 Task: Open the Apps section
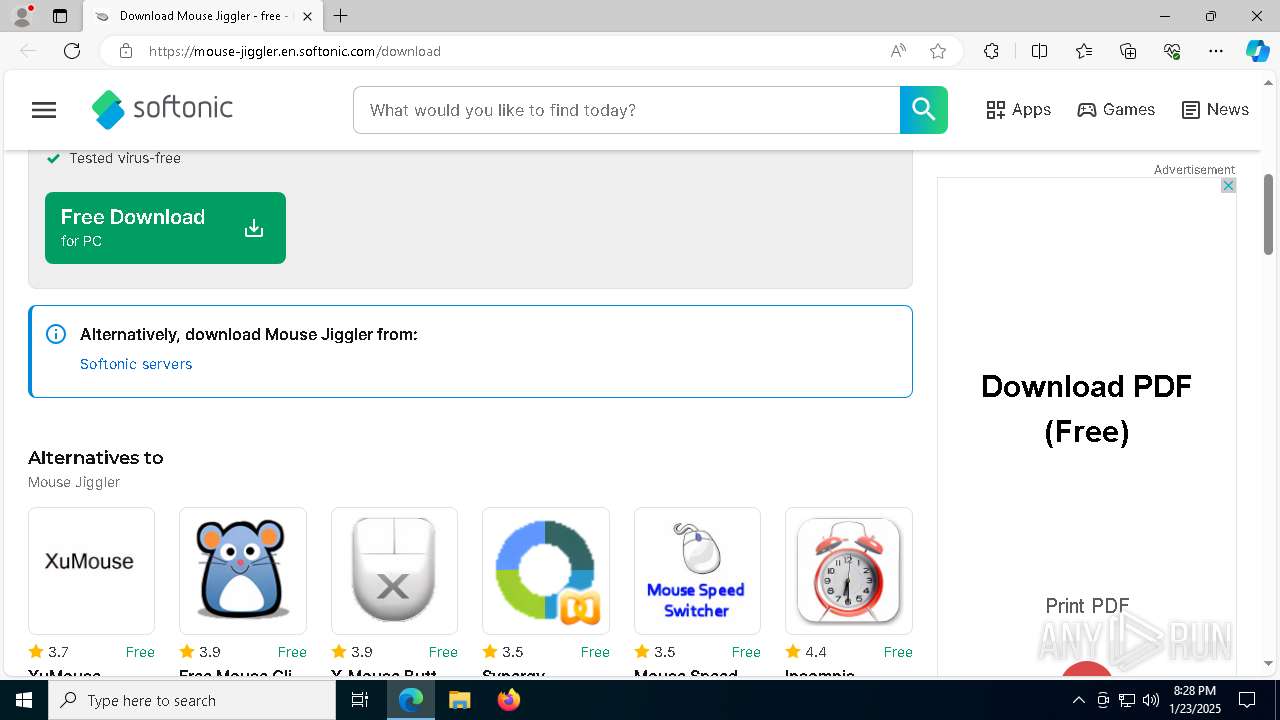click(1018, 110)
